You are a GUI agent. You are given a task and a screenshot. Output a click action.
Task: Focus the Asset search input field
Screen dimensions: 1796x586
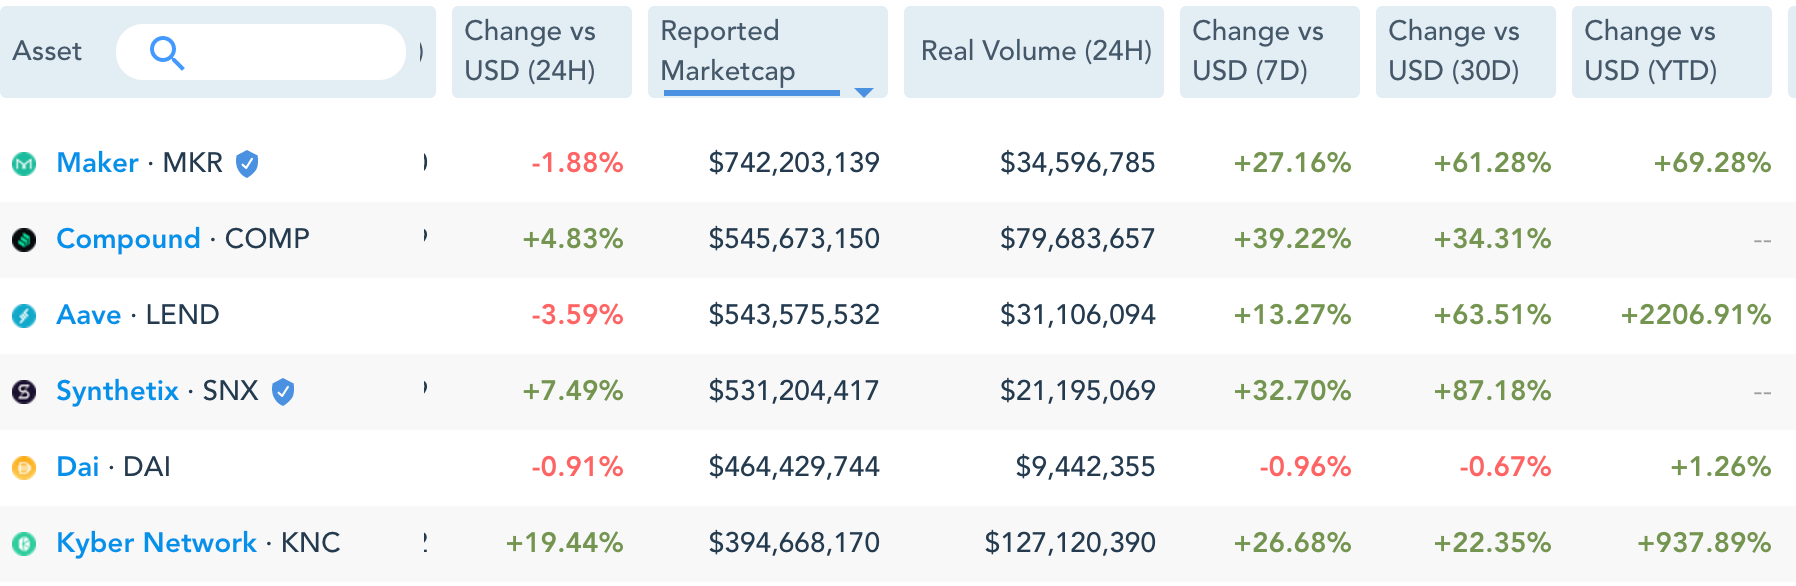(x=290, y=52)
